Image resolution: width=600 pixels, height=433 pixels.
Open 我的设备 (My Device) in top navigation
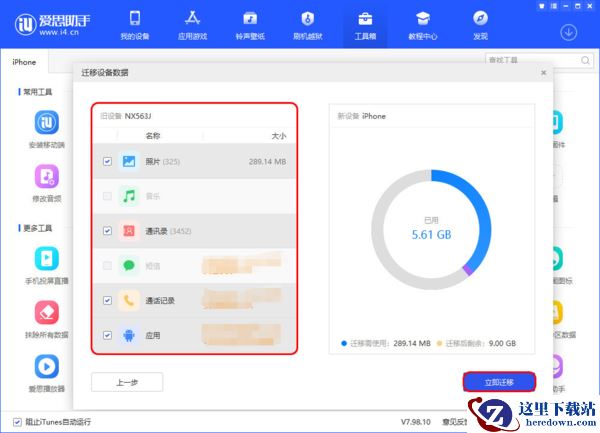click(135, 25)
